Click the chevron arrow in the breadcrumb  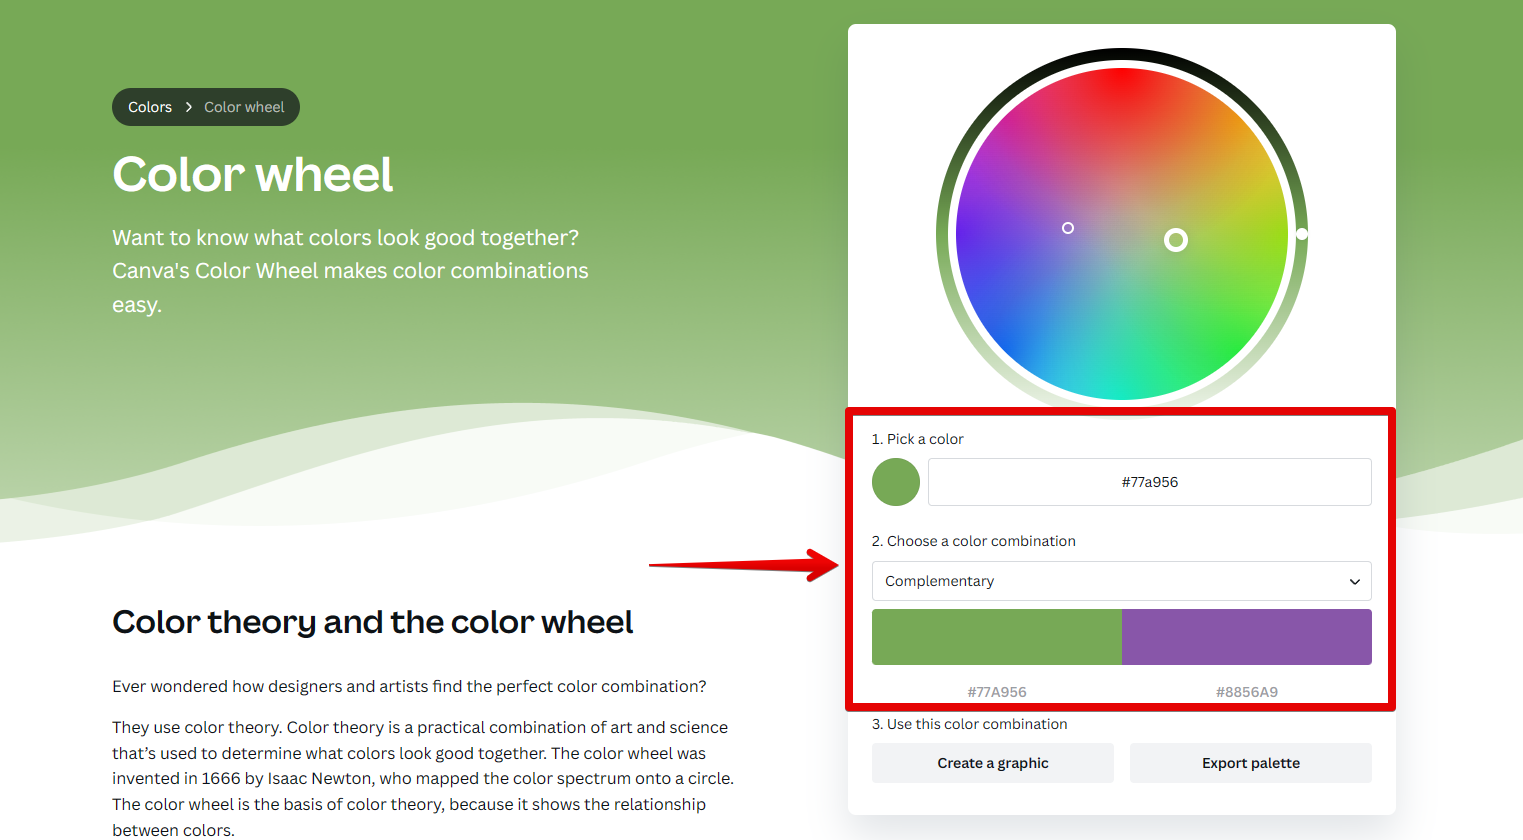coord(188,107)
